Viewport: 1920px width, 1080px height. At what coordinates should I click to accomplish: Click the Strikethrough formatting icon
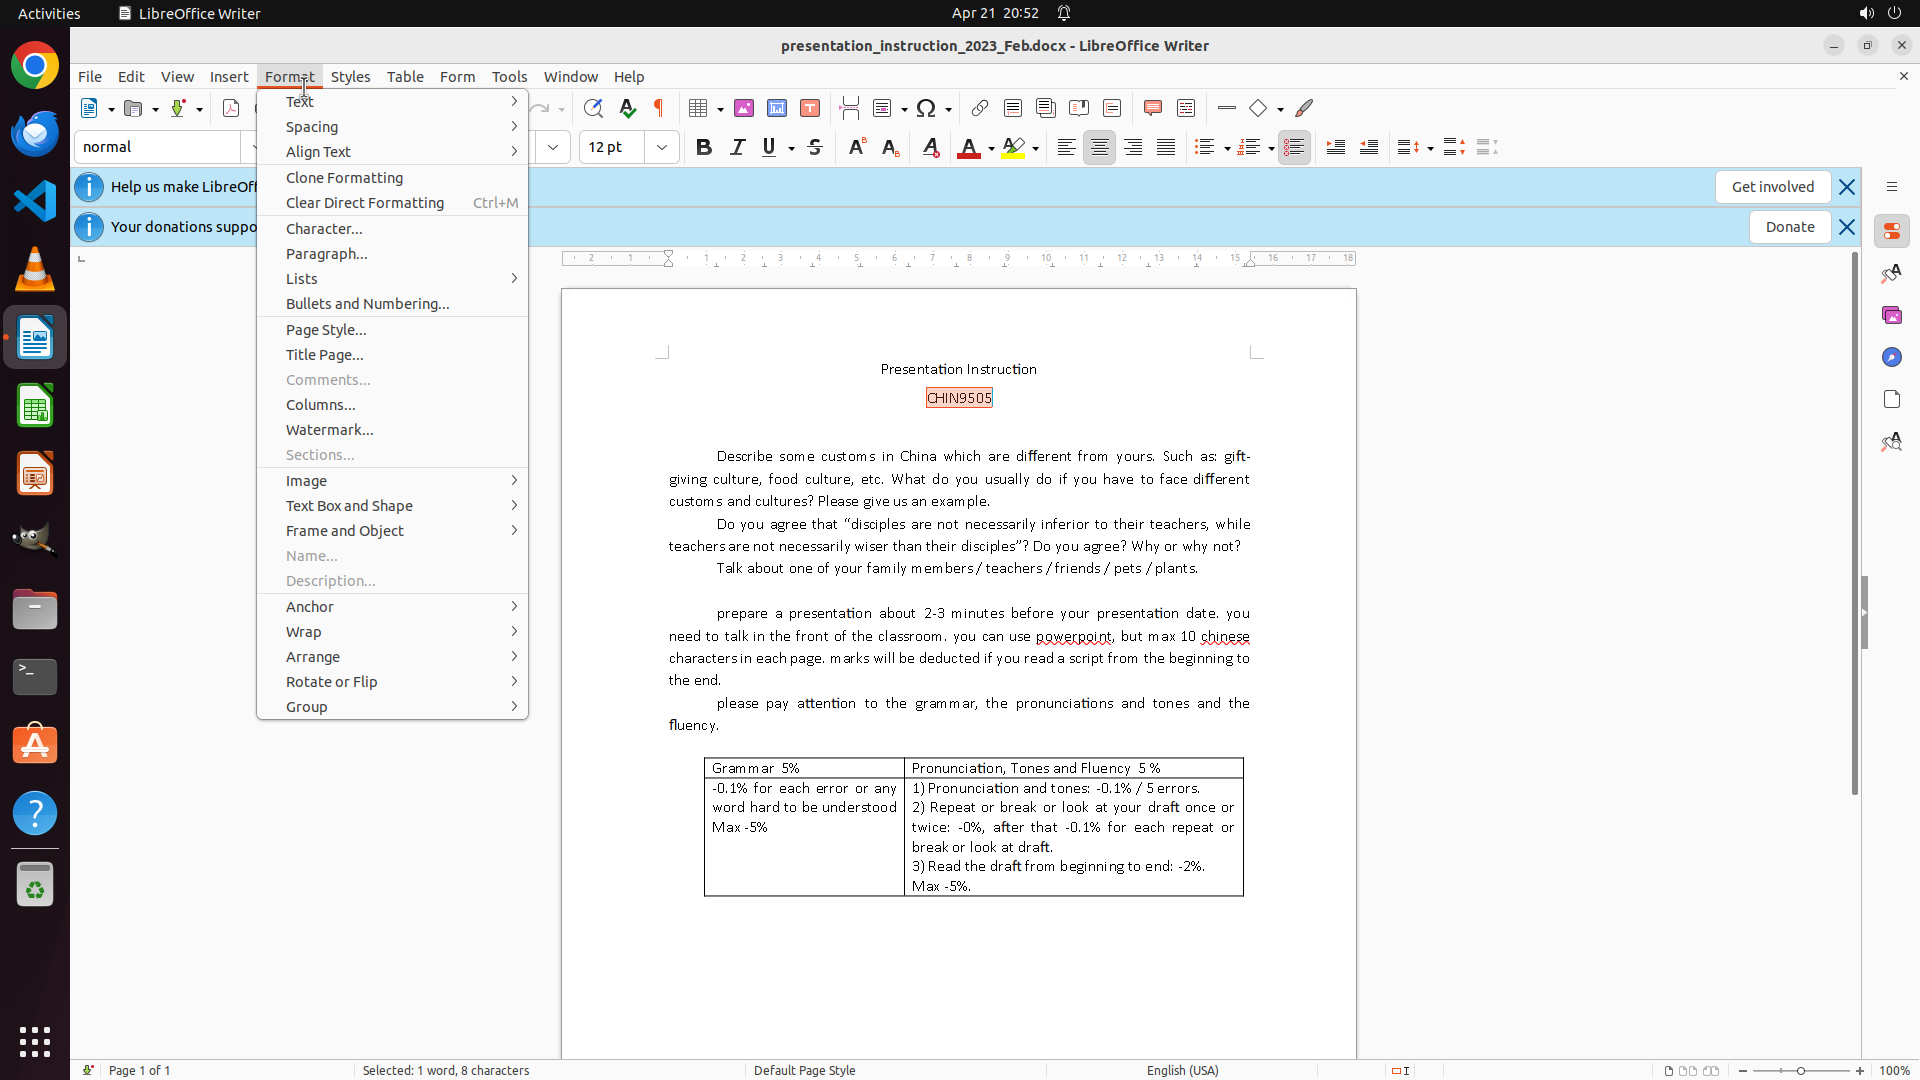(x=815, y=147)
